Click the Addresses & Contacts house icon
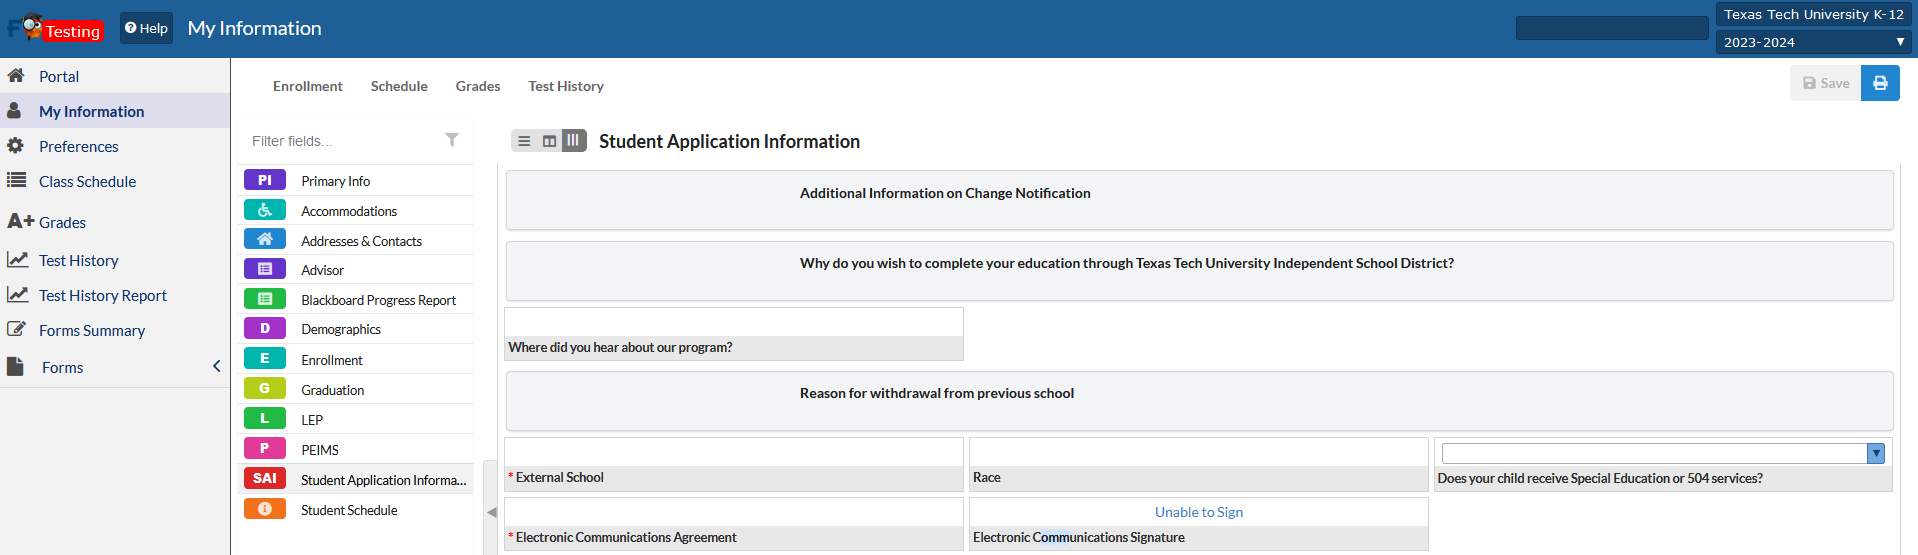 265,239
